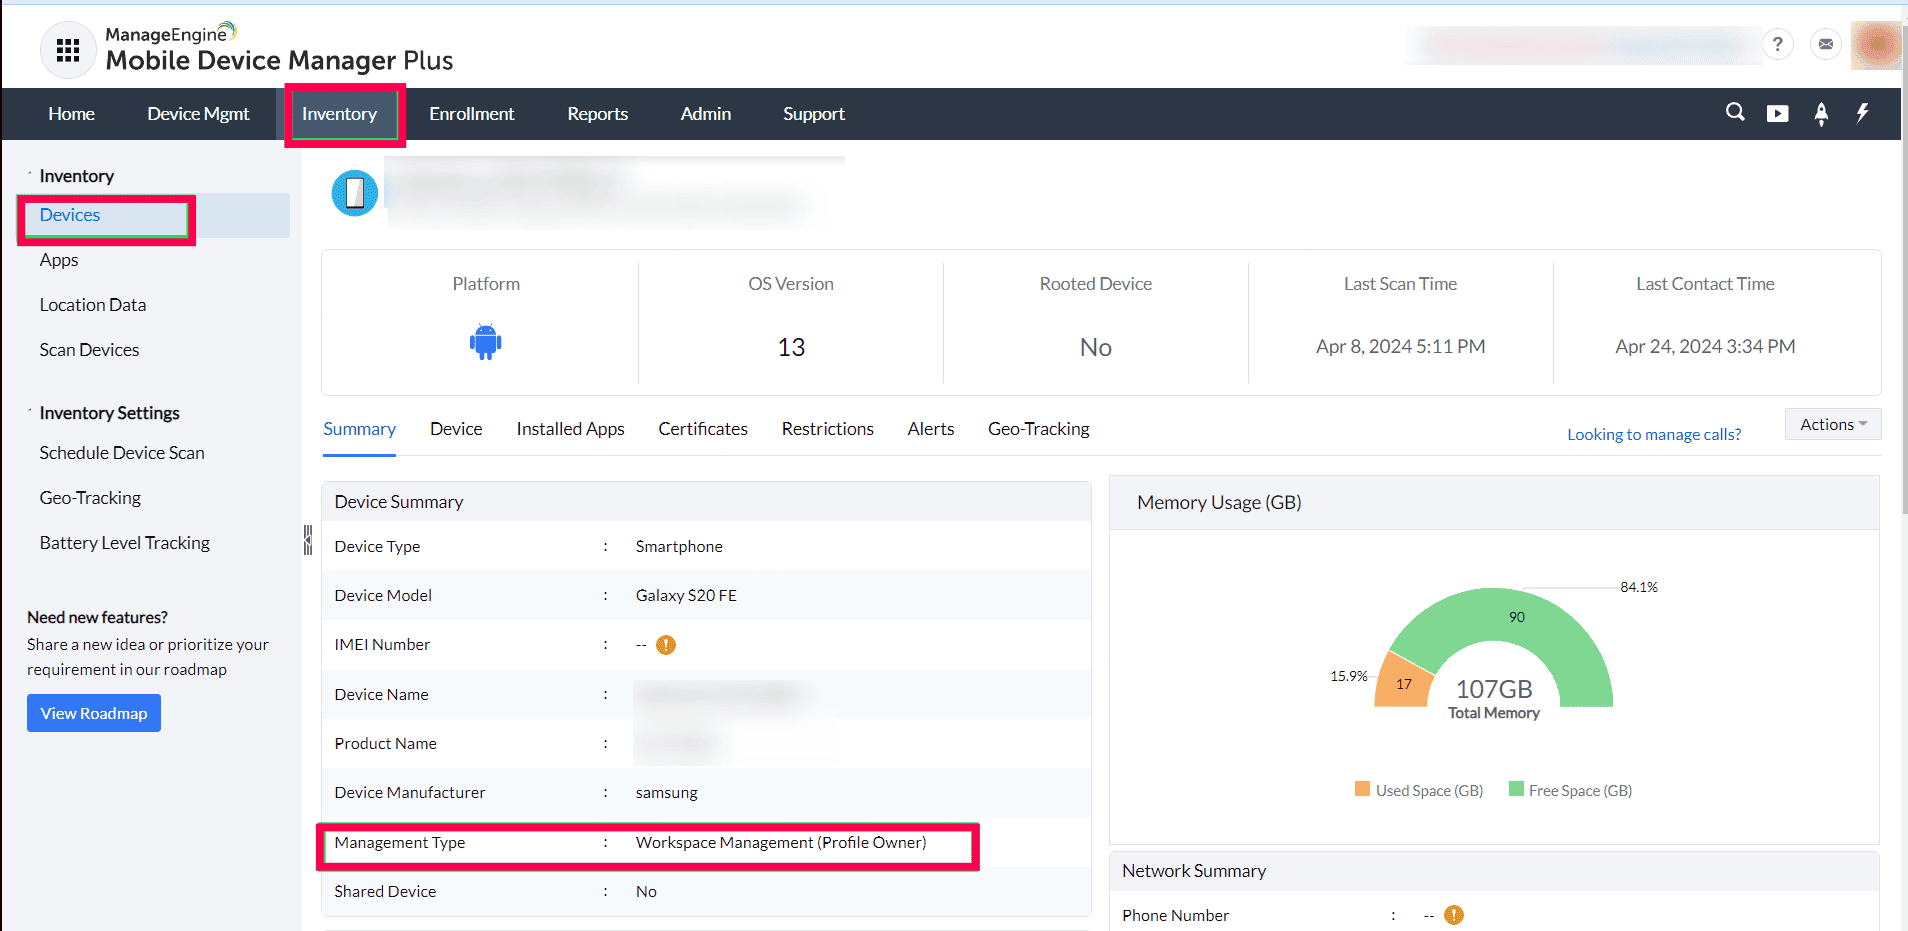Open the Alerts tab

pos(931,429)
